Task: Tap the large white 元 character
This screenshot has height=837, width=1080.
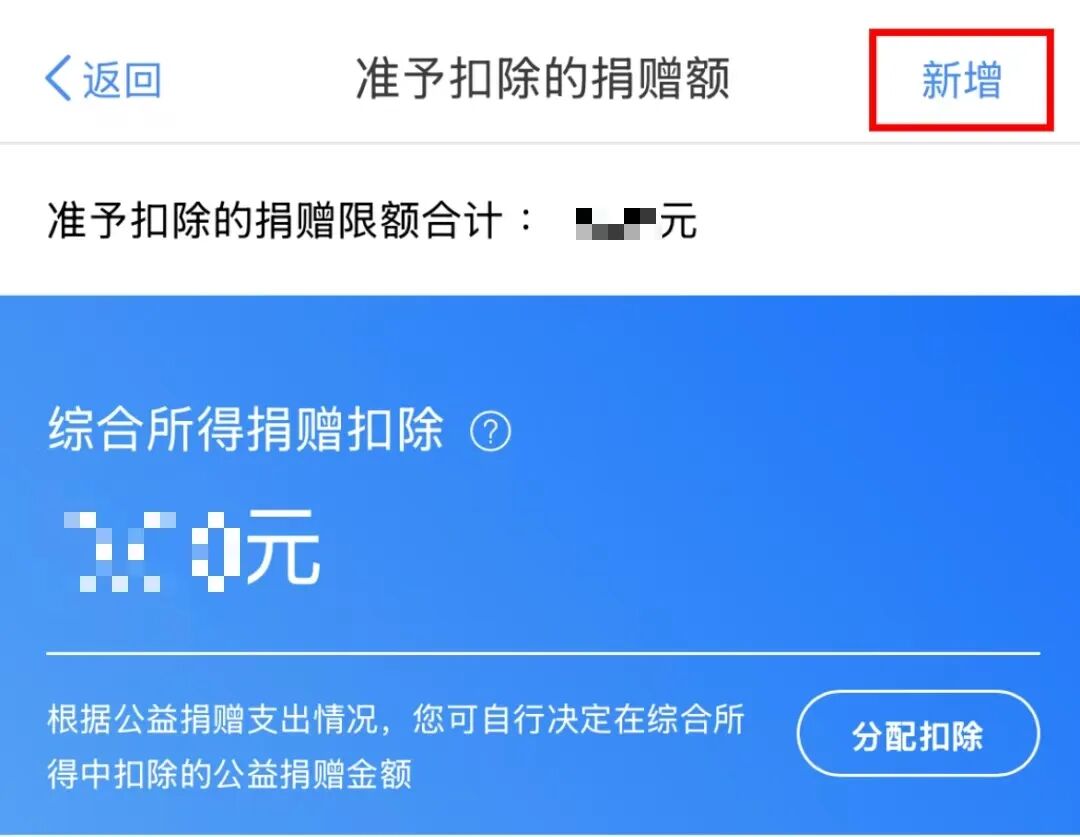Action: click(x=284, y=548)
